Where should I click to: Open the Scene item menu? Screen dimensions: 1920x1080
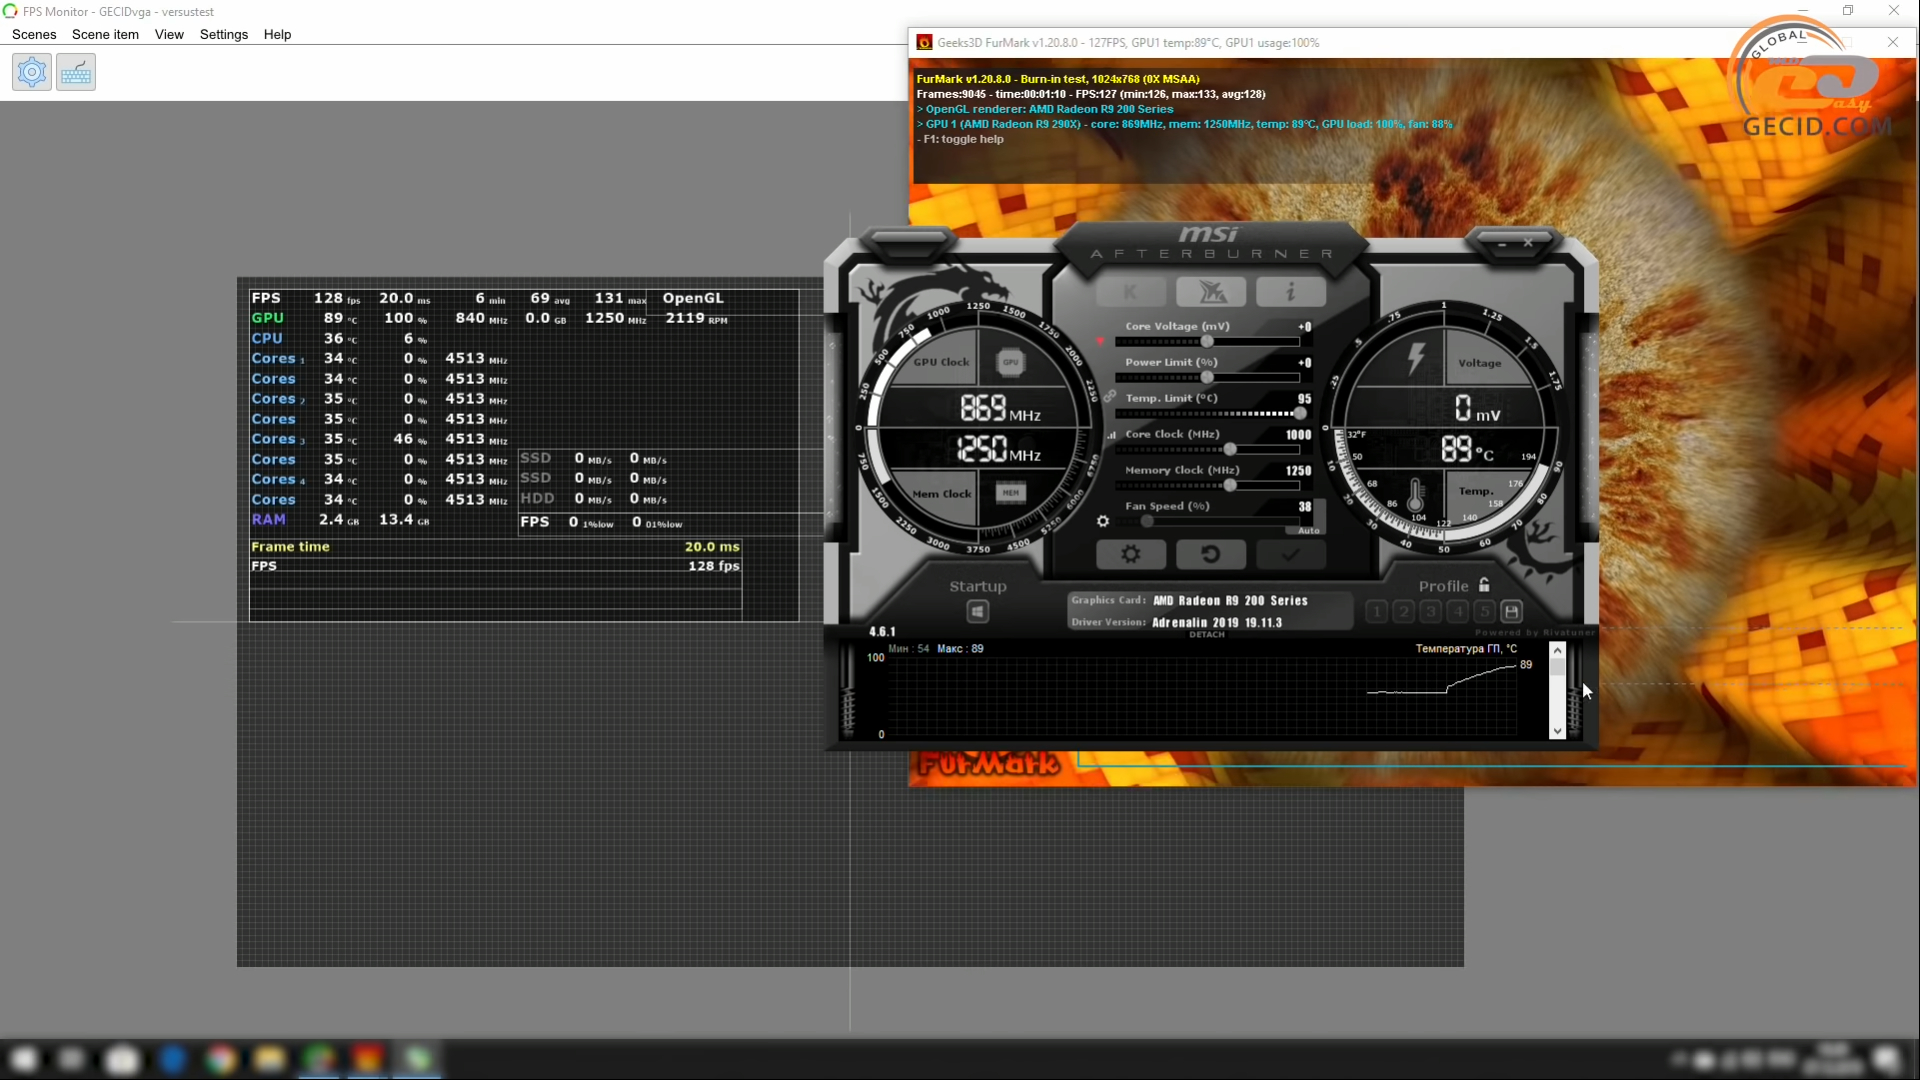[x=105, y=34]
